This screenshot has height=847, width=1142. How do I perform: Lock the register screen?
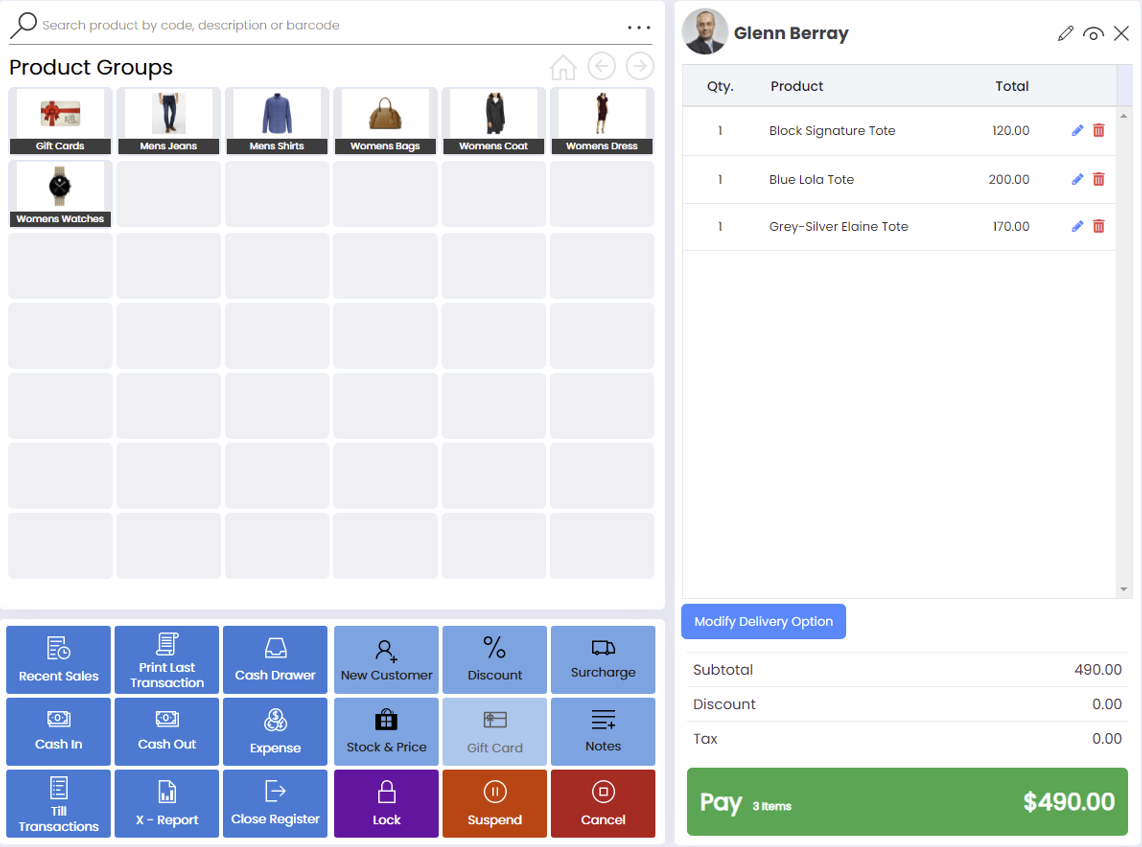tap(386, 803)
